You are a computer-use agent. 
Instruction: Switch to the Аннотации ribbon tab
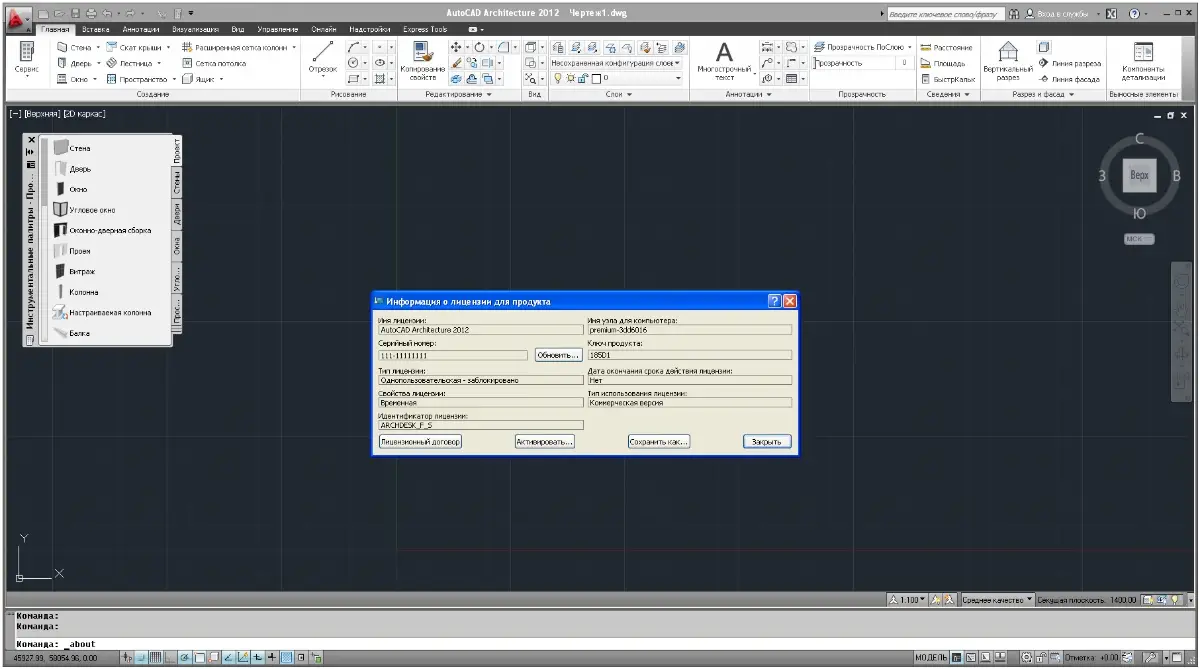pyautogui.click(x=143, y=30)
